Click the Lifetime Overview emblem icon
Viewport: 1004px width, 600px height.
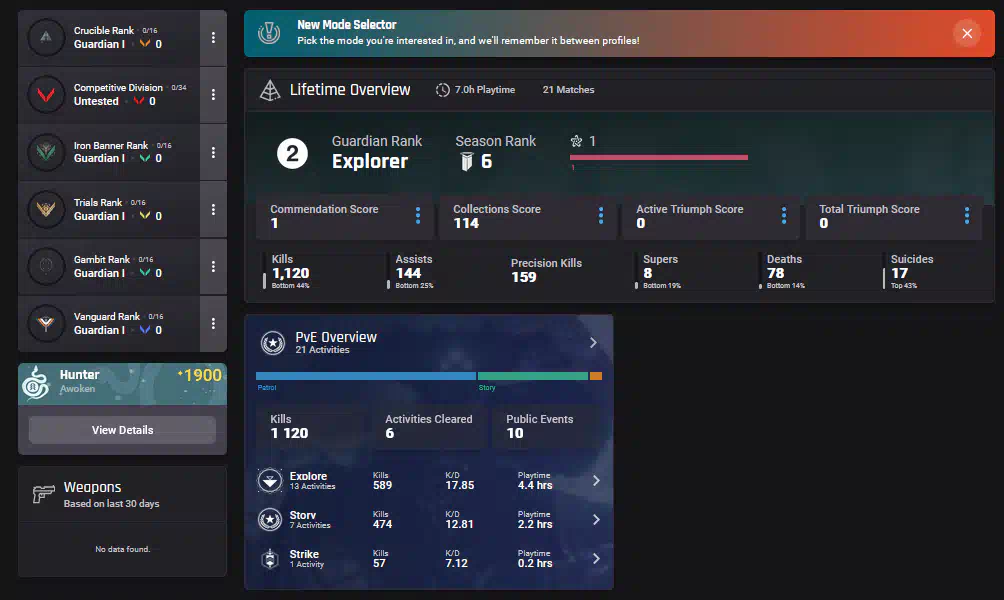[x=270, y=90]
